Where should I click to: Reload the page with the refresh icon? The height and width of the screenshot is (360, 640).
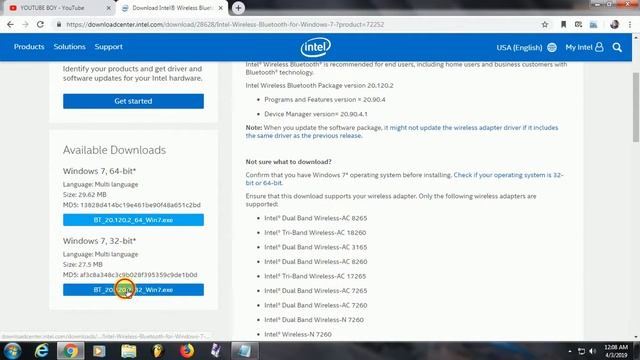tap(40, 24)
